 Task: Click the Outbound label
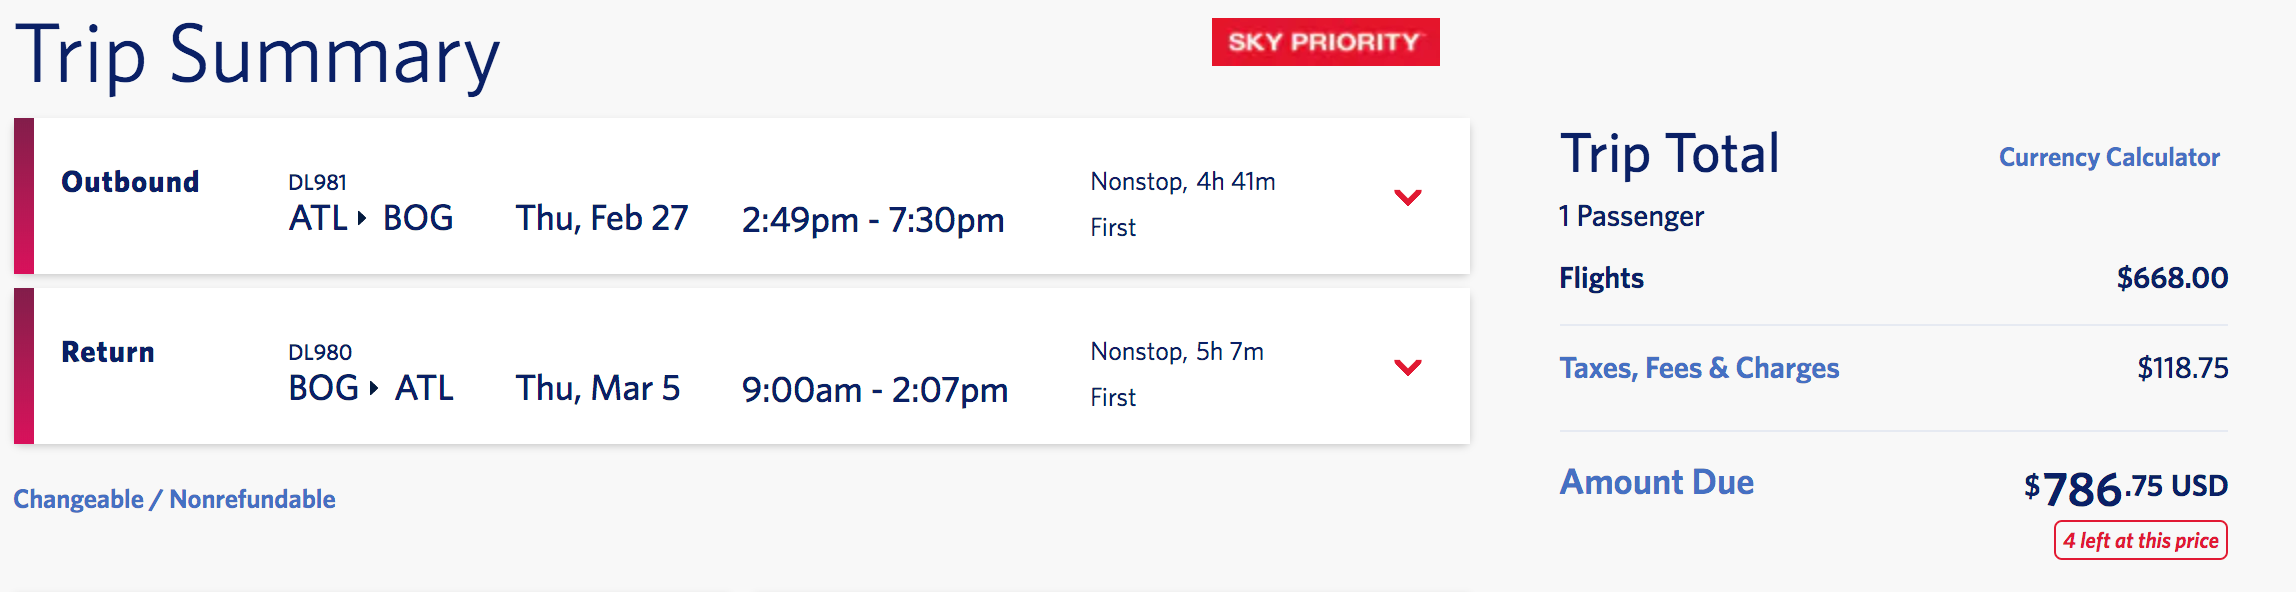[x=130, y=182]
